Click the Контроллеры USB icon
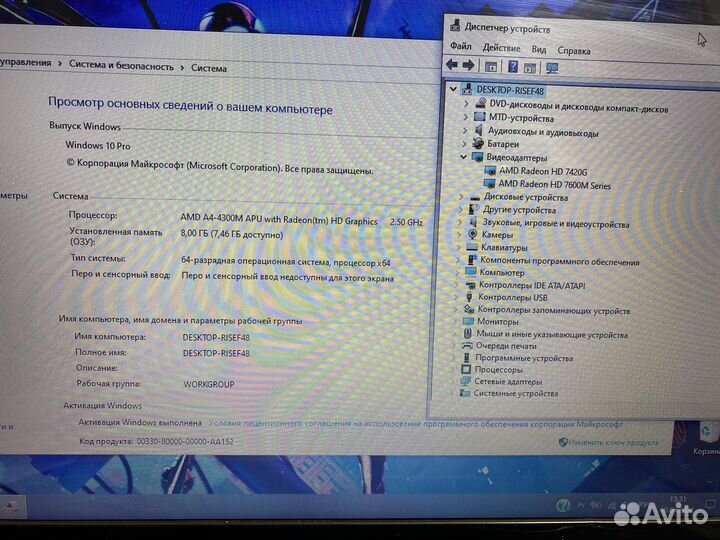Viewport: 720px width, 540px height. pos(469,297)
